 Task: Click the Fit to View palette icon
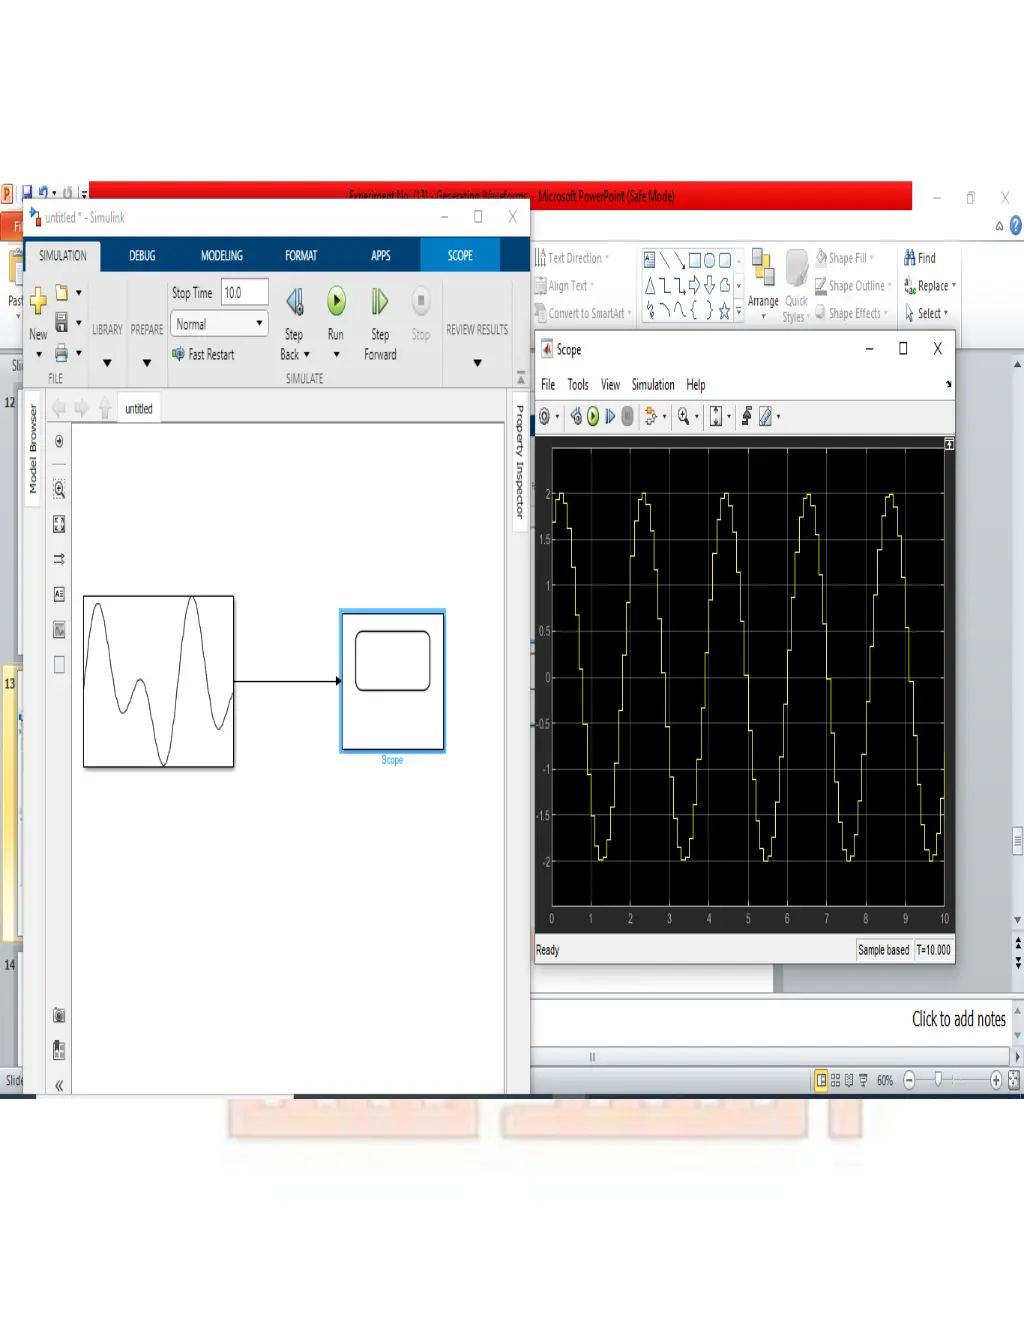(59, 524)
